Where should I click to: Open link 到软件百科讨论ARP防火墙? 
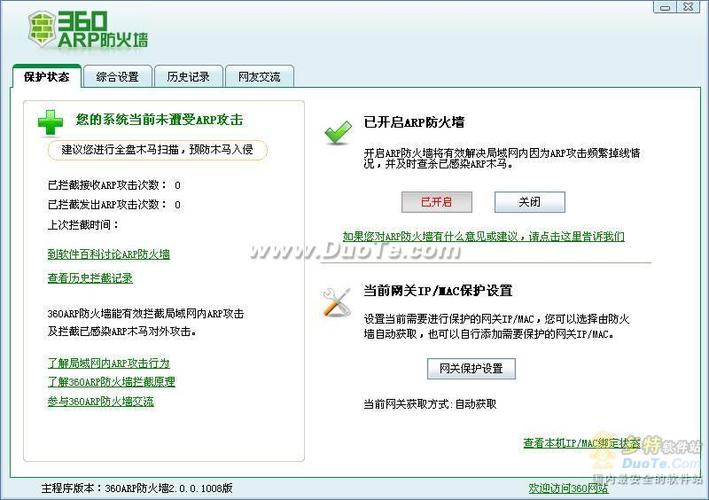pos(109,254)
